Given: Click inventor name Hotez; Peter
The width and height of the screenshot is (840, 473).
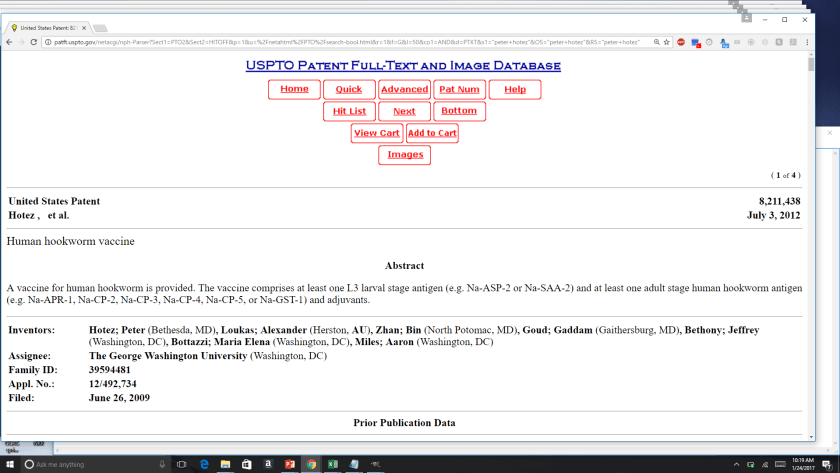Looking at the screenshot, I should [117, 330].
